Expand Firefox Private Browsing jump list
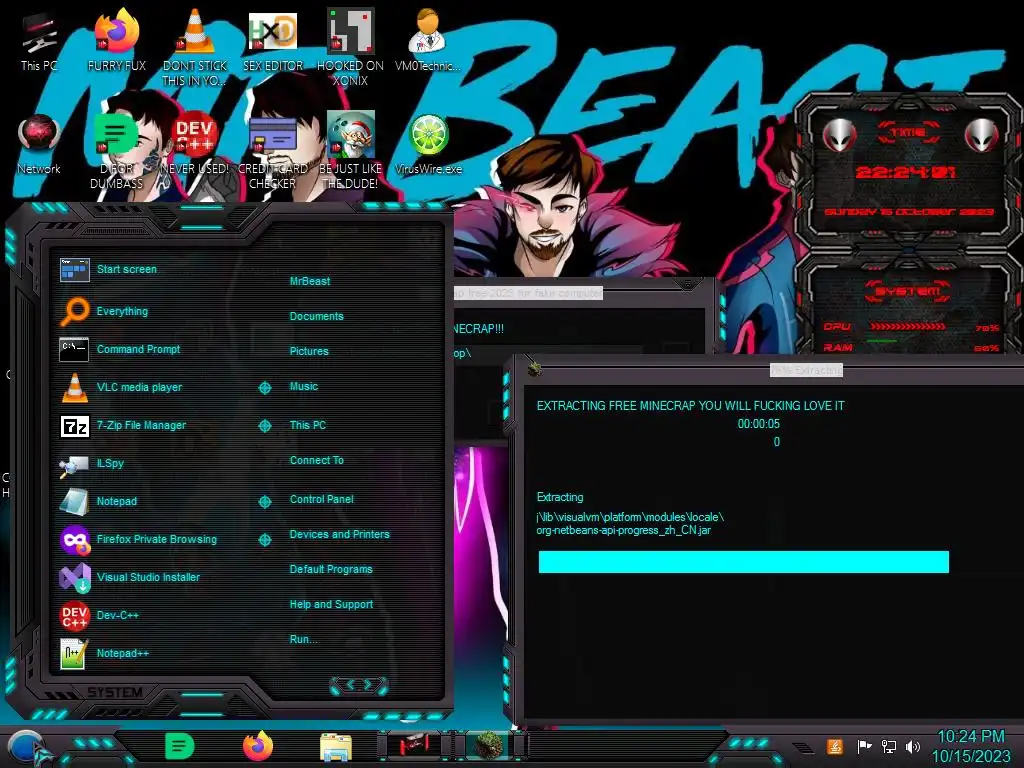 click(x=264, y=539)
